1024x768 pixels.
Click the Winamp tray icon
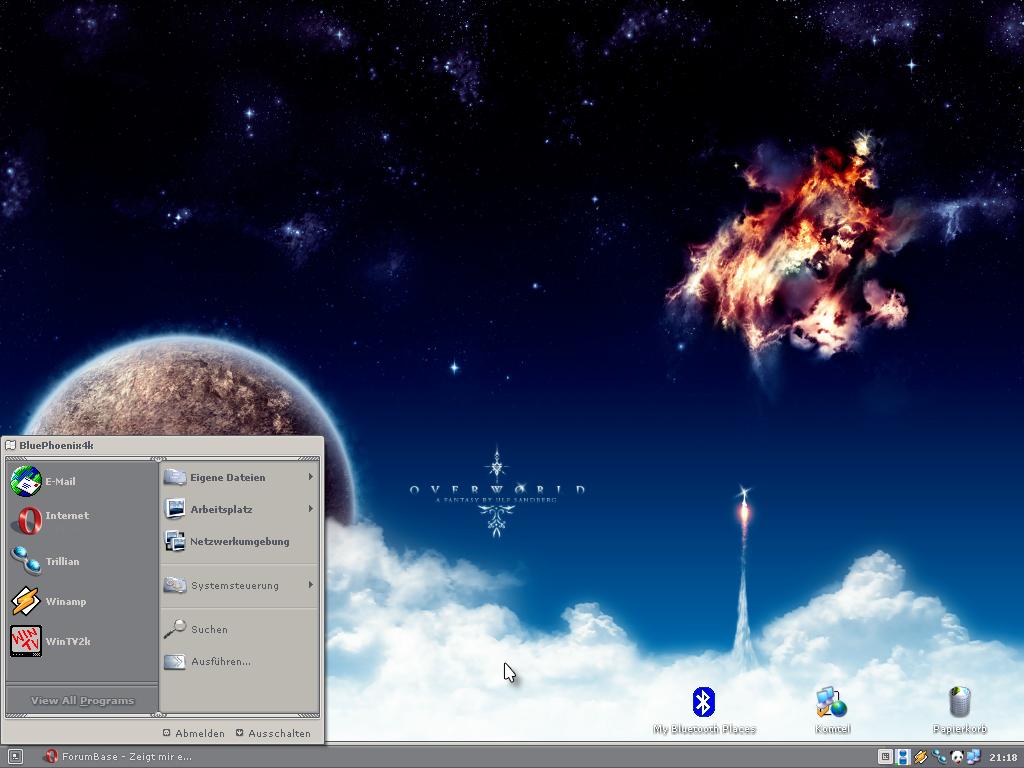tap(920, 757)
